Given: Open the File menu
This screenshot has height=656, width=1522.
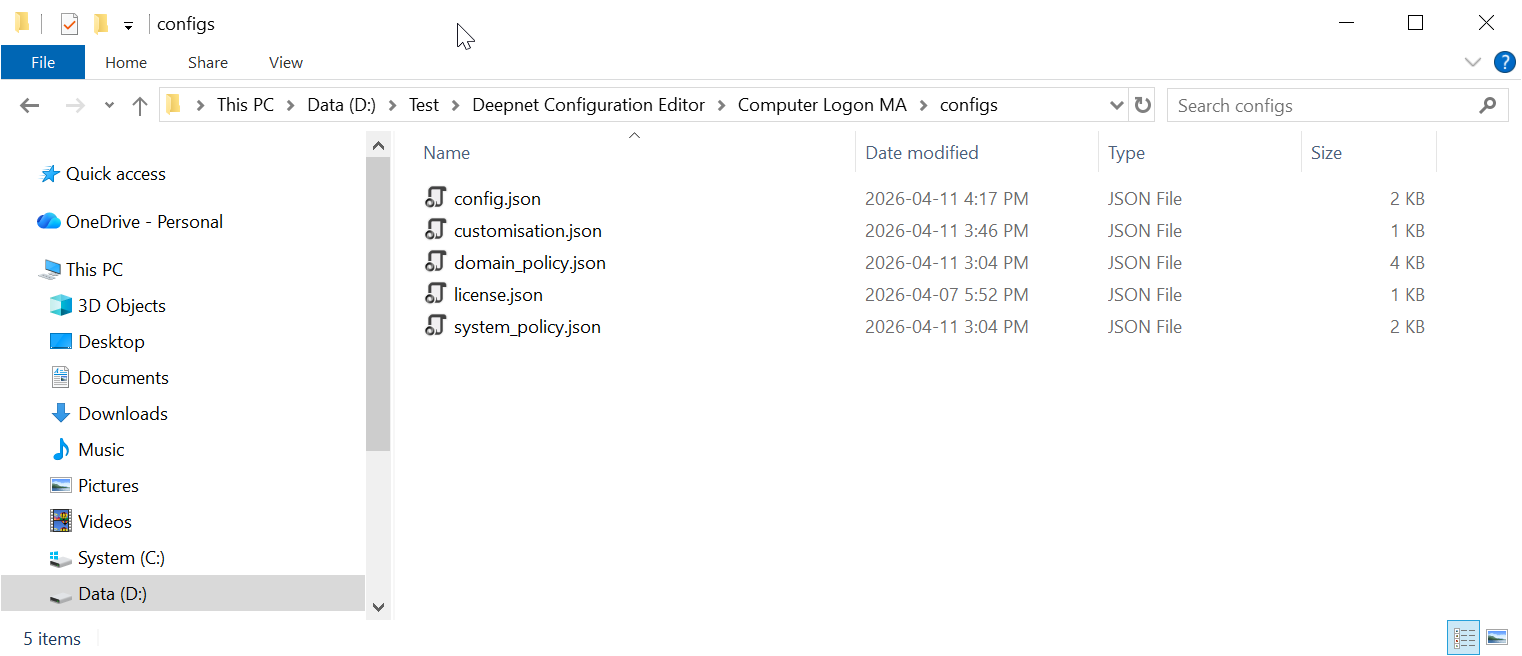Looking at the screenshot, I should [x=43, y=62].
